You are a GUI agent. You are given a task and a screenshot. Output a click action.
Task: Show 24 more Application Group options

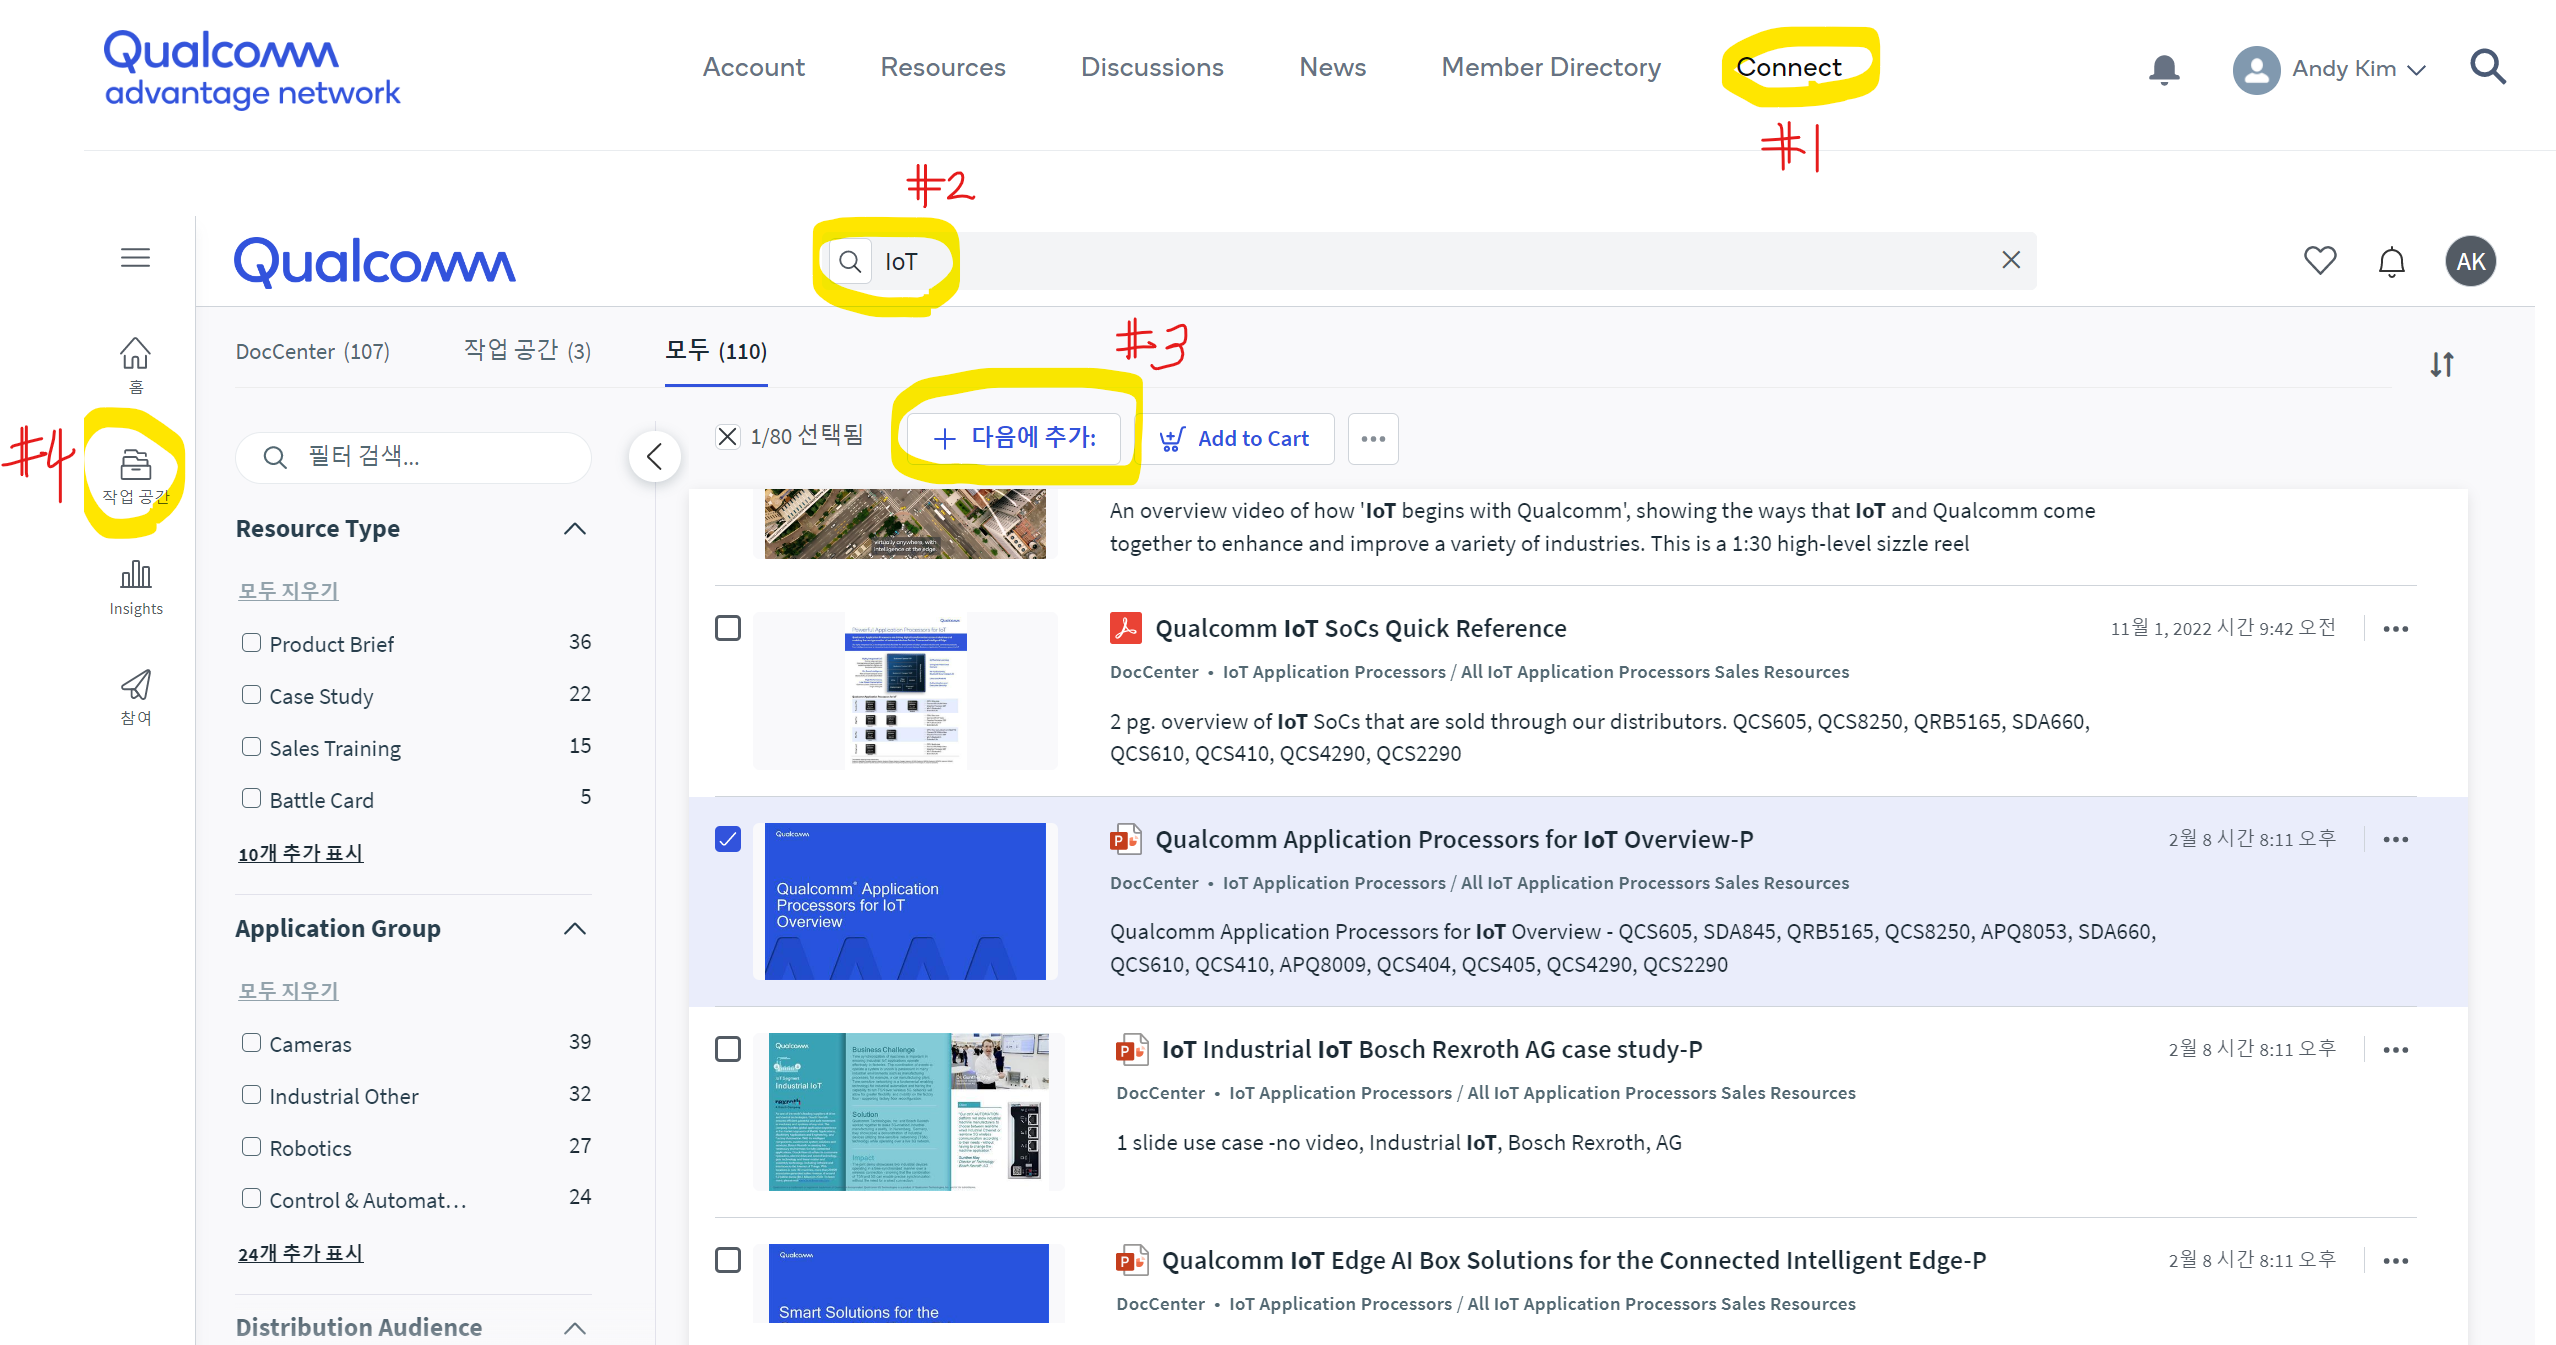pyautogui.click(x=300, y=1253)
